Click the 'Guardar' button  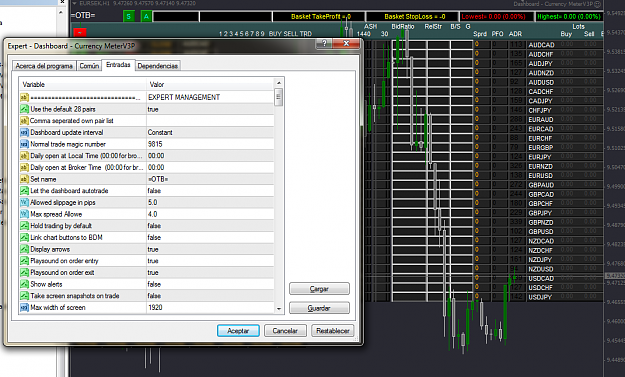coord(319,308)
